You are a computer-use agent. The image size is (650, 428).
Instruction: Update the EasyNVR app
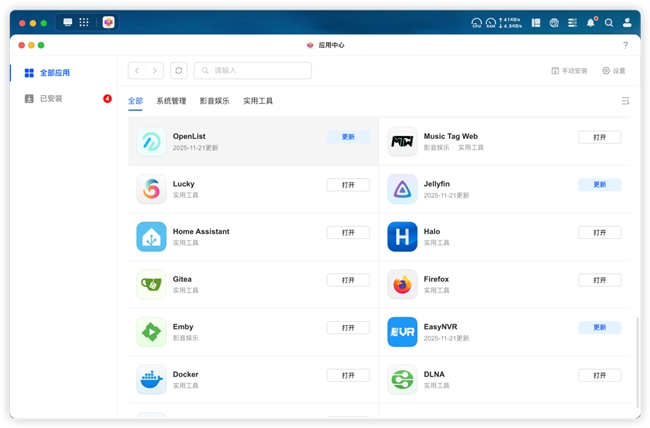pyautogui.click(x=599, y=328)
